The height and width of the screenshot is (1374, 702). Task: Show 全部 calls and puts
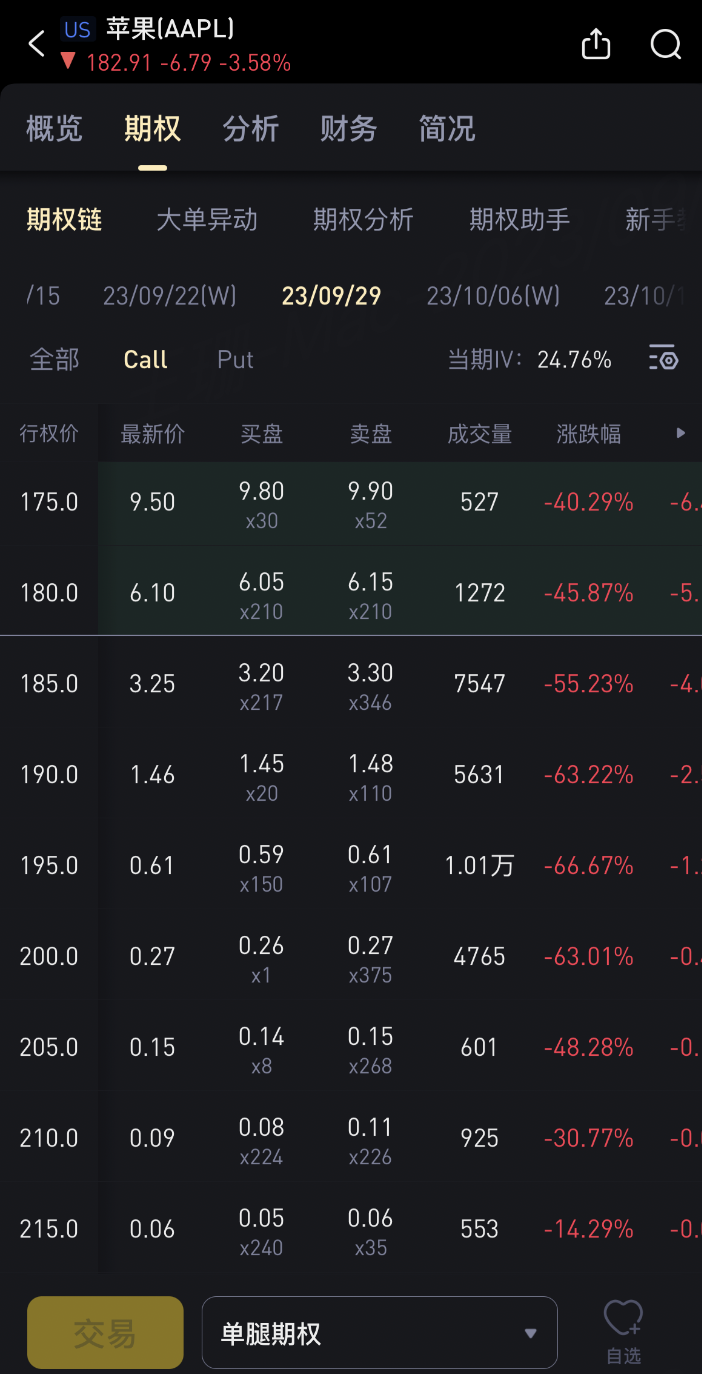(x=54, y=360)
